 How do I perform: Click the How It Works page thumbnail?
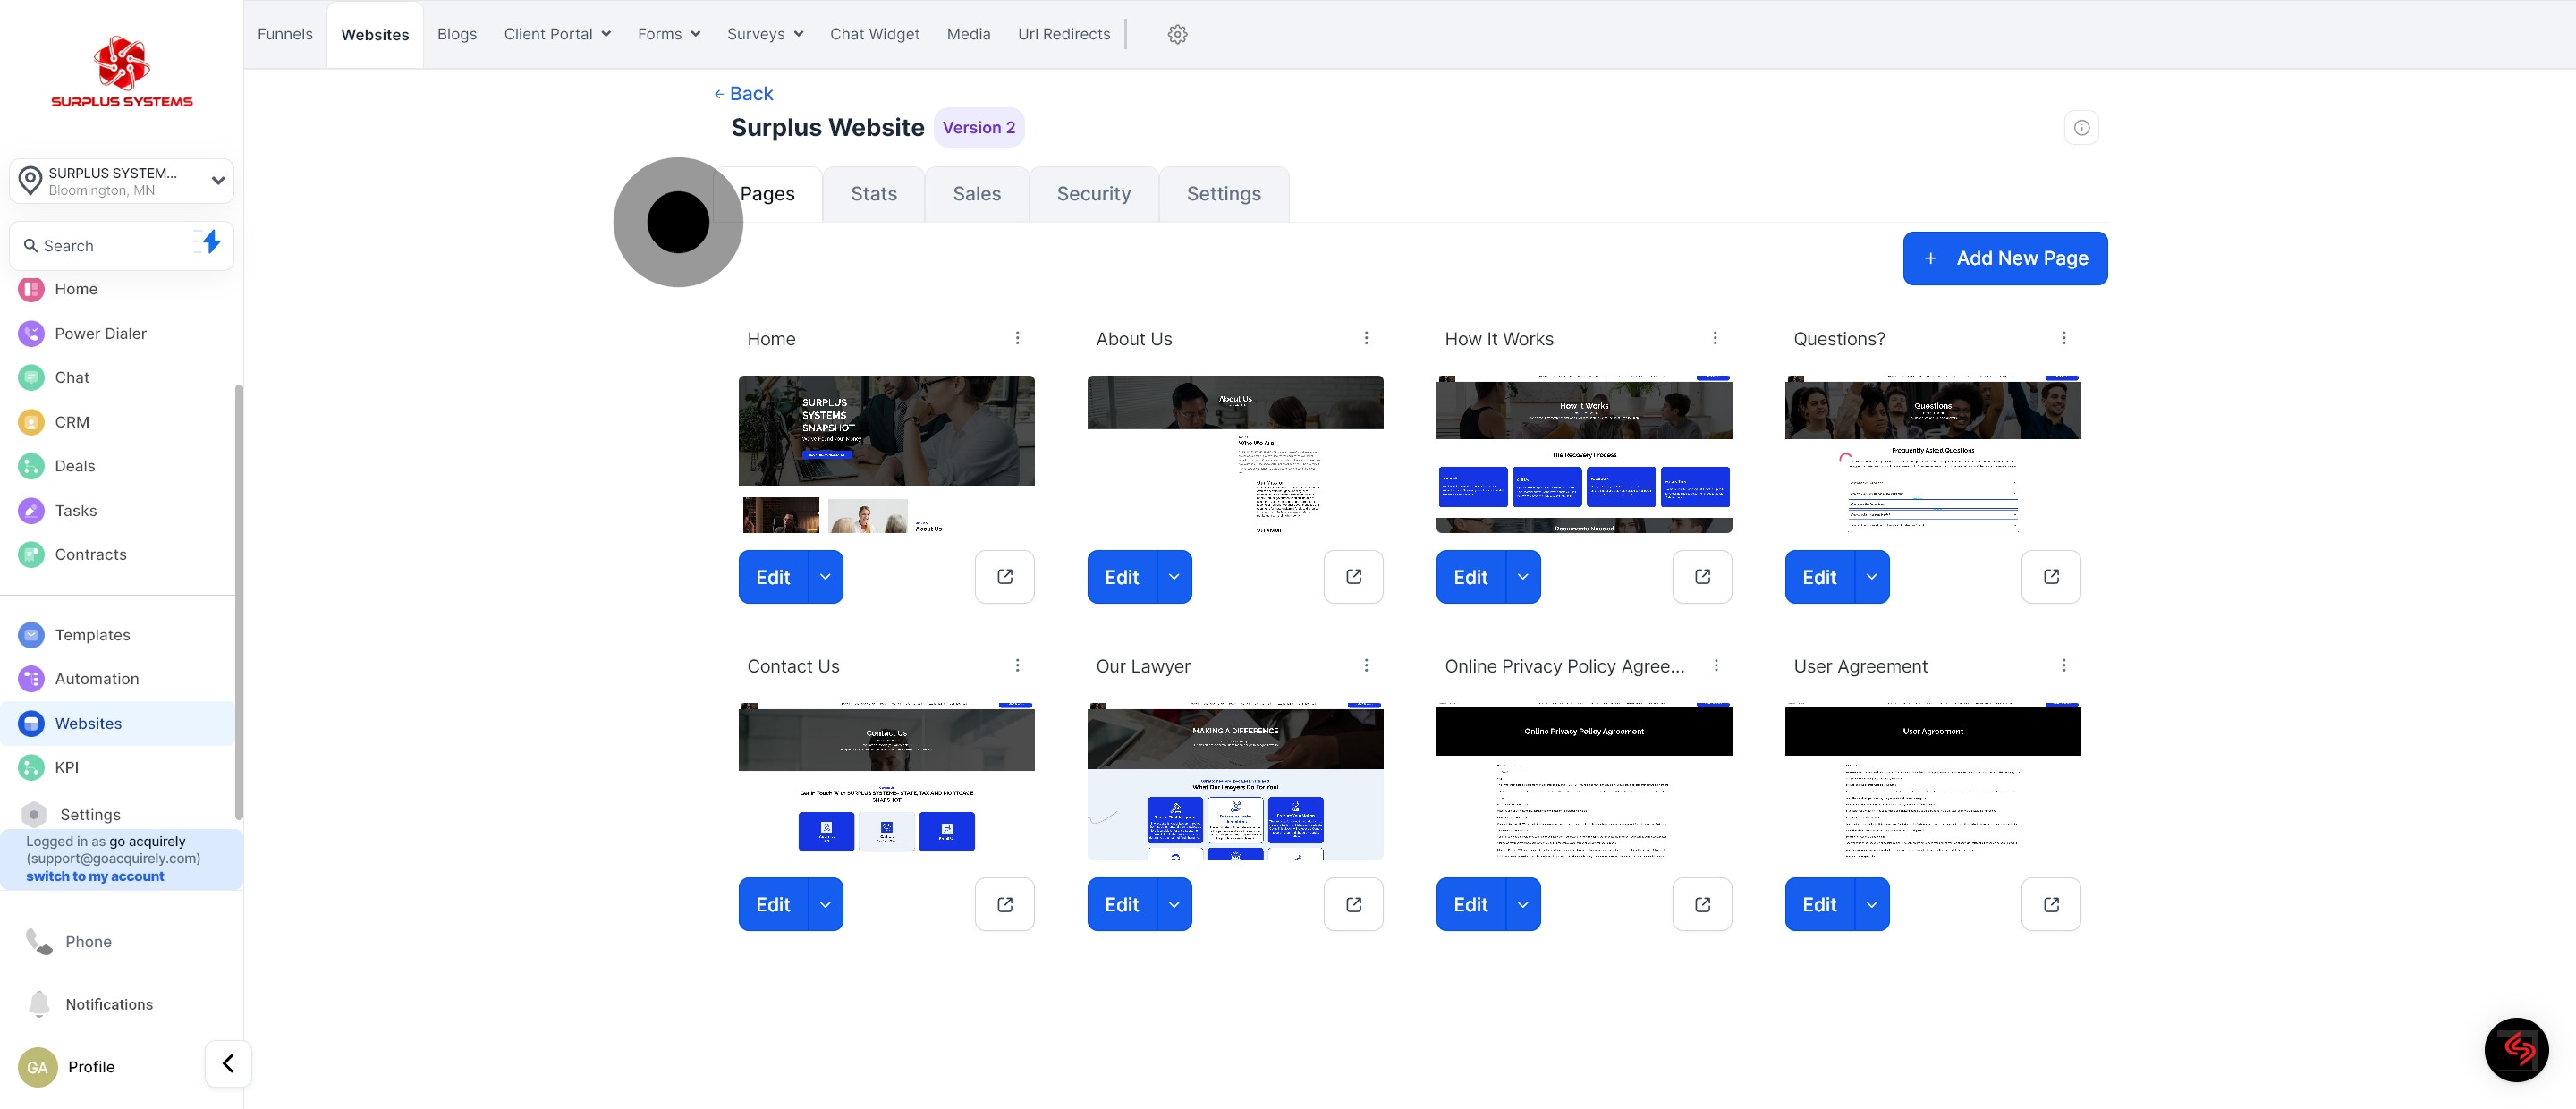(x=1583, y=454)
